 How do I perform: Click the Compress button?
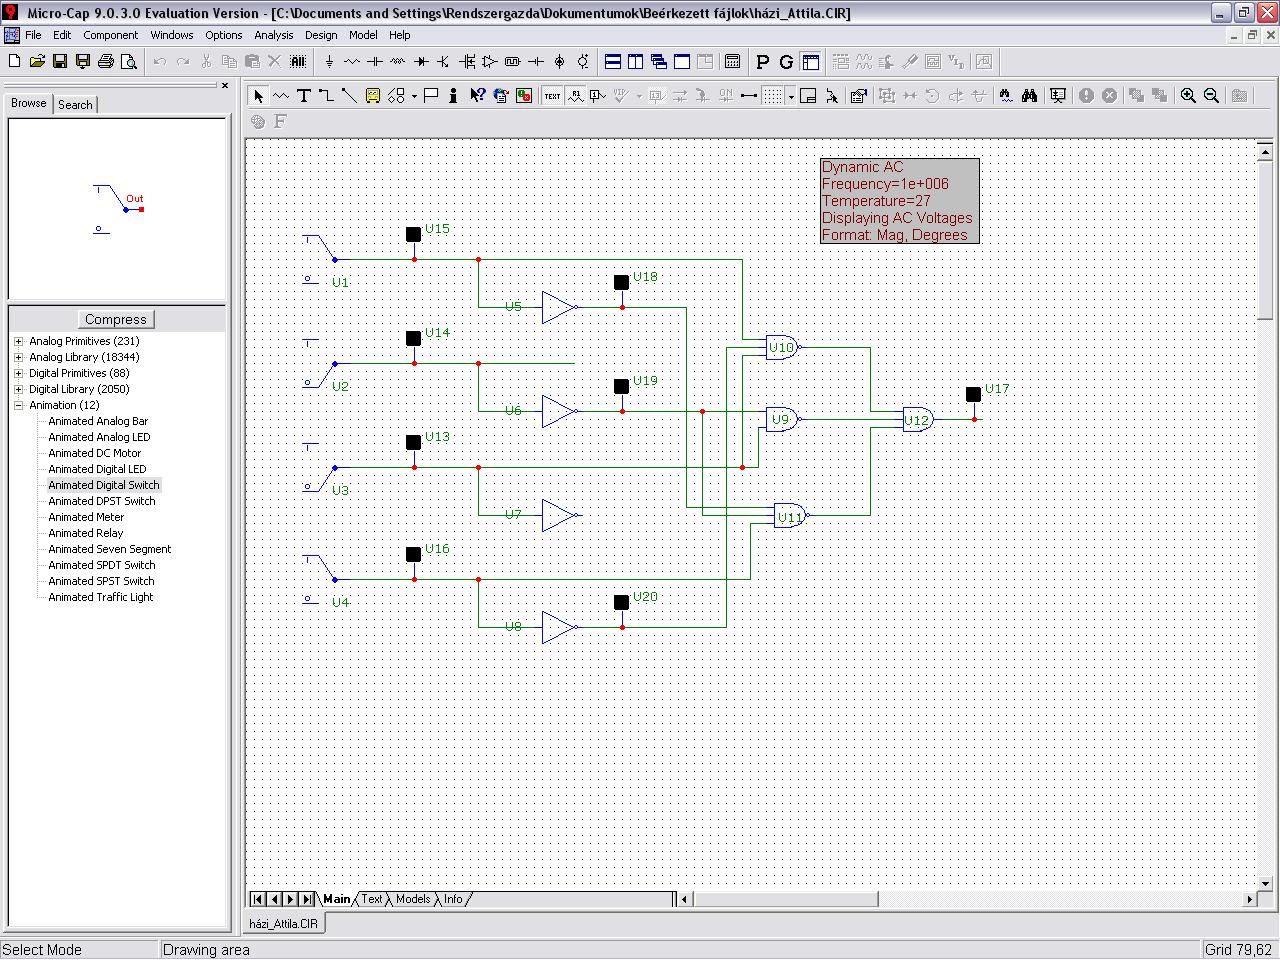tap(116, 319)
